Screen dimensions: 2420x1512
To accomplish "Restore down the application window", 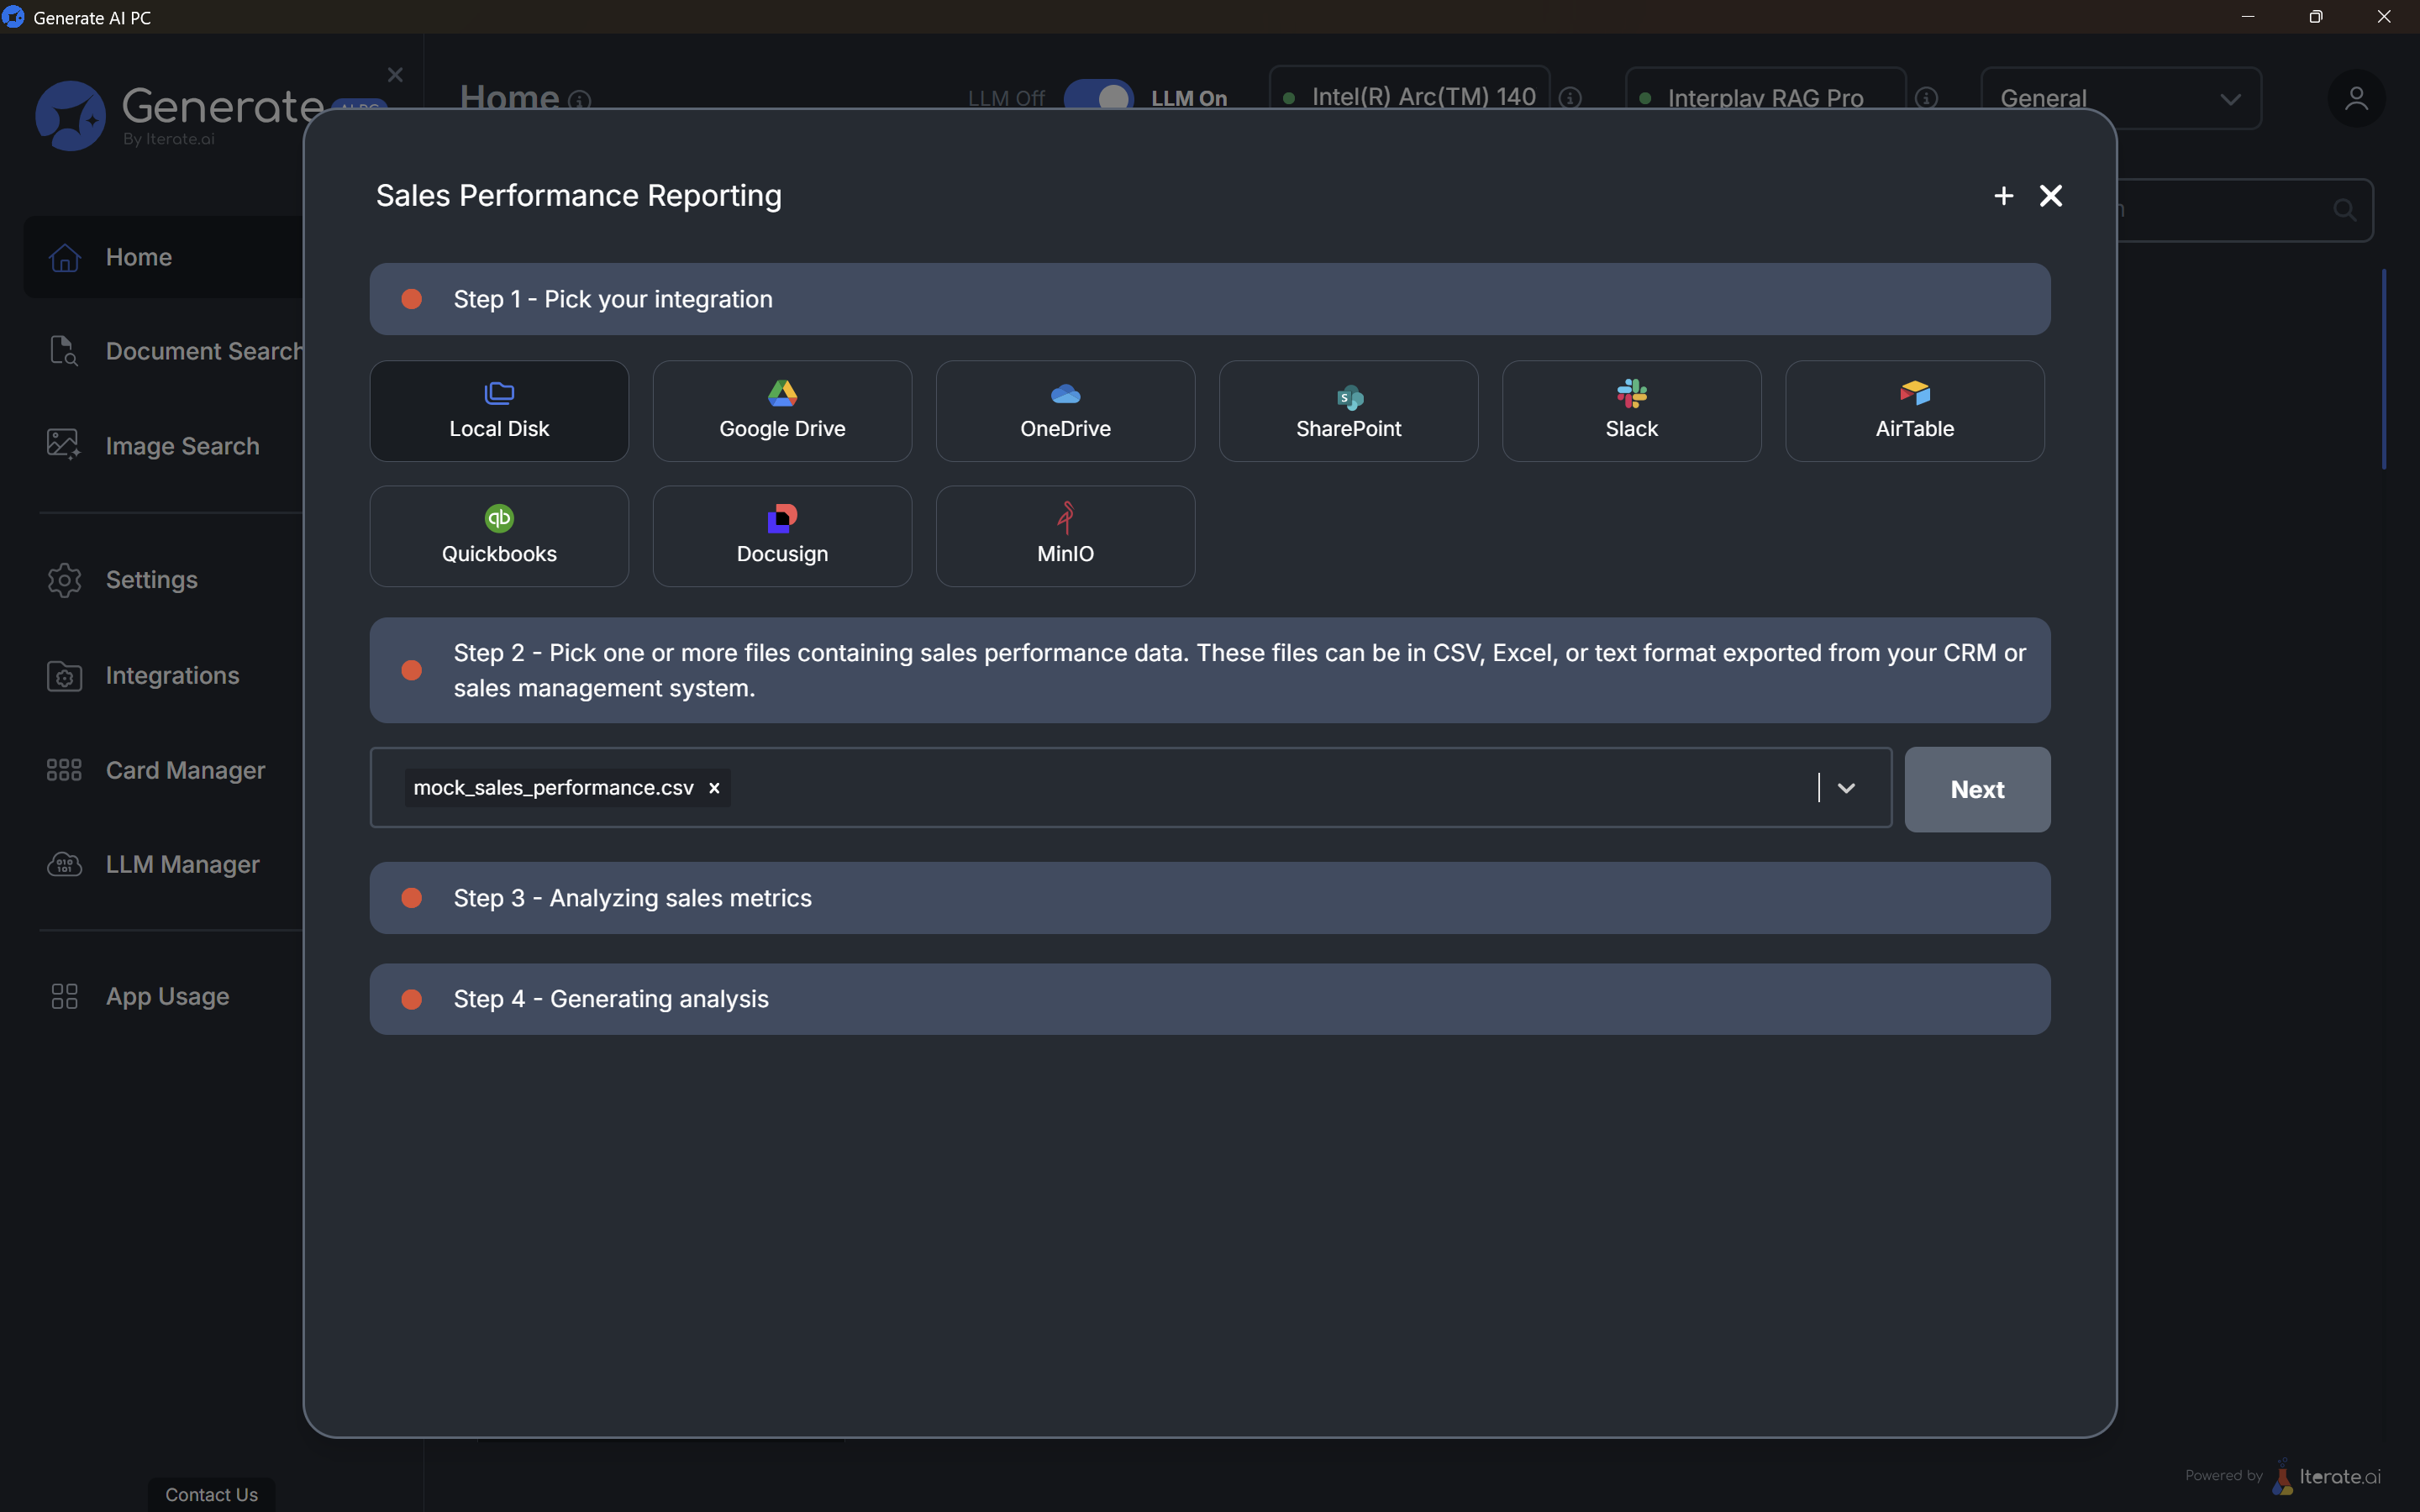I will click(x=2315, y=17).
